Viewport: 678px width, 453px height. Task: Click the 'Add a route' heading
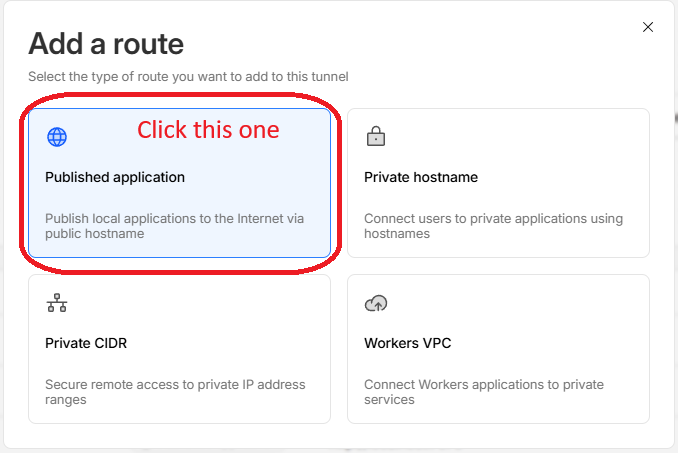point(106,44)
